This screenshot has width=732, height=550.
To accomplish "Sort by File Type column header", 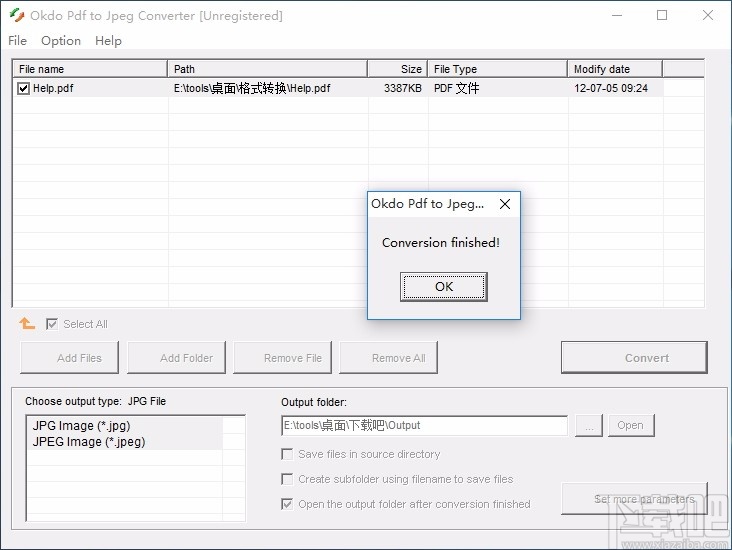I will [x=498, y=69].
